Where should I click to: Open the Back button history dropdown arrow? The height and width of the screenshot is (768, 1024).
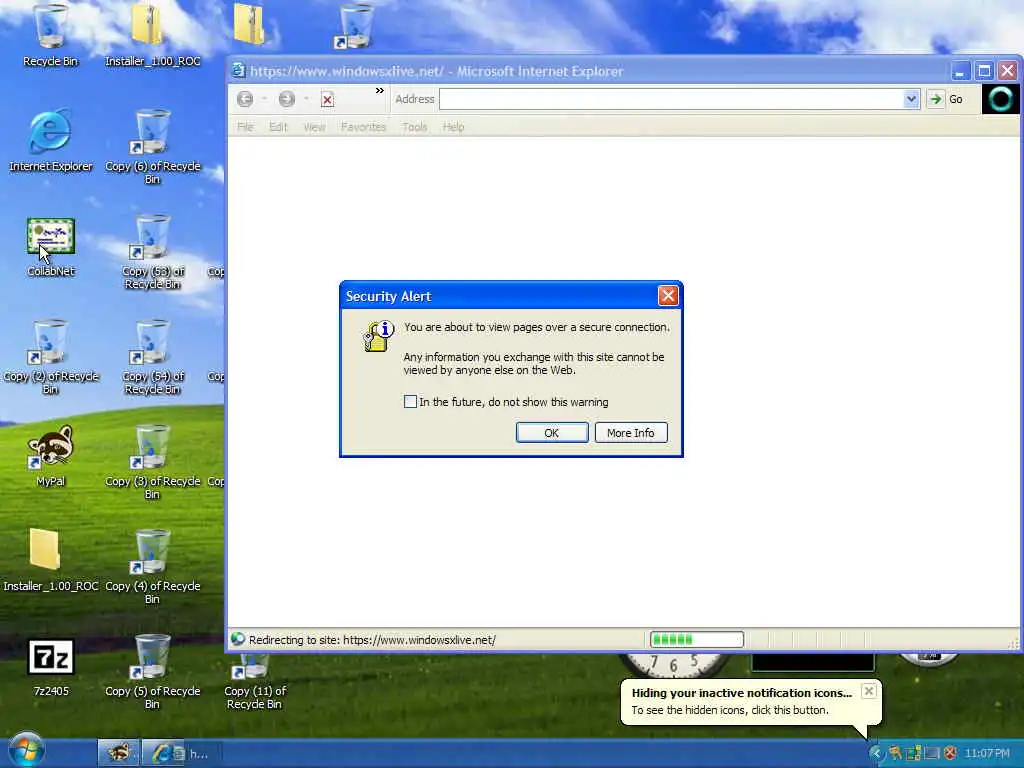coord(264,99)
